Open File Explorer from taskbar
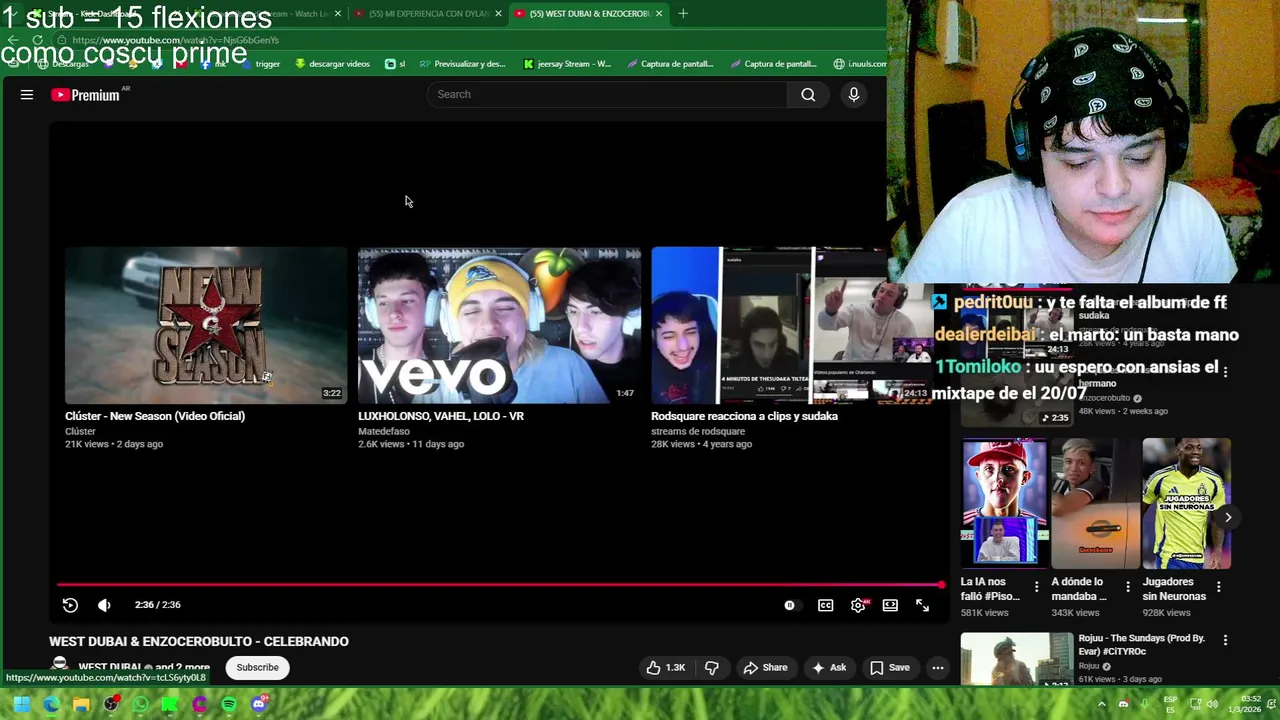This screenshot has height=720, width=1280. [81, 704]
